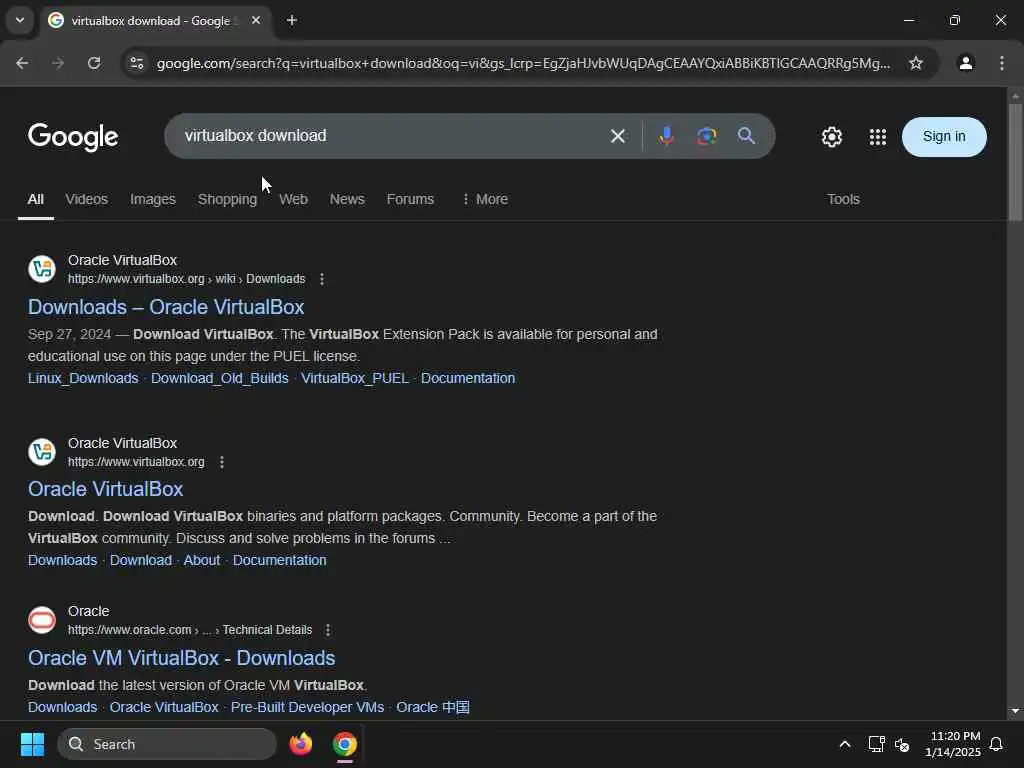
Task: Start a voice search with the microphone
Action: click(x=666, y=136)
